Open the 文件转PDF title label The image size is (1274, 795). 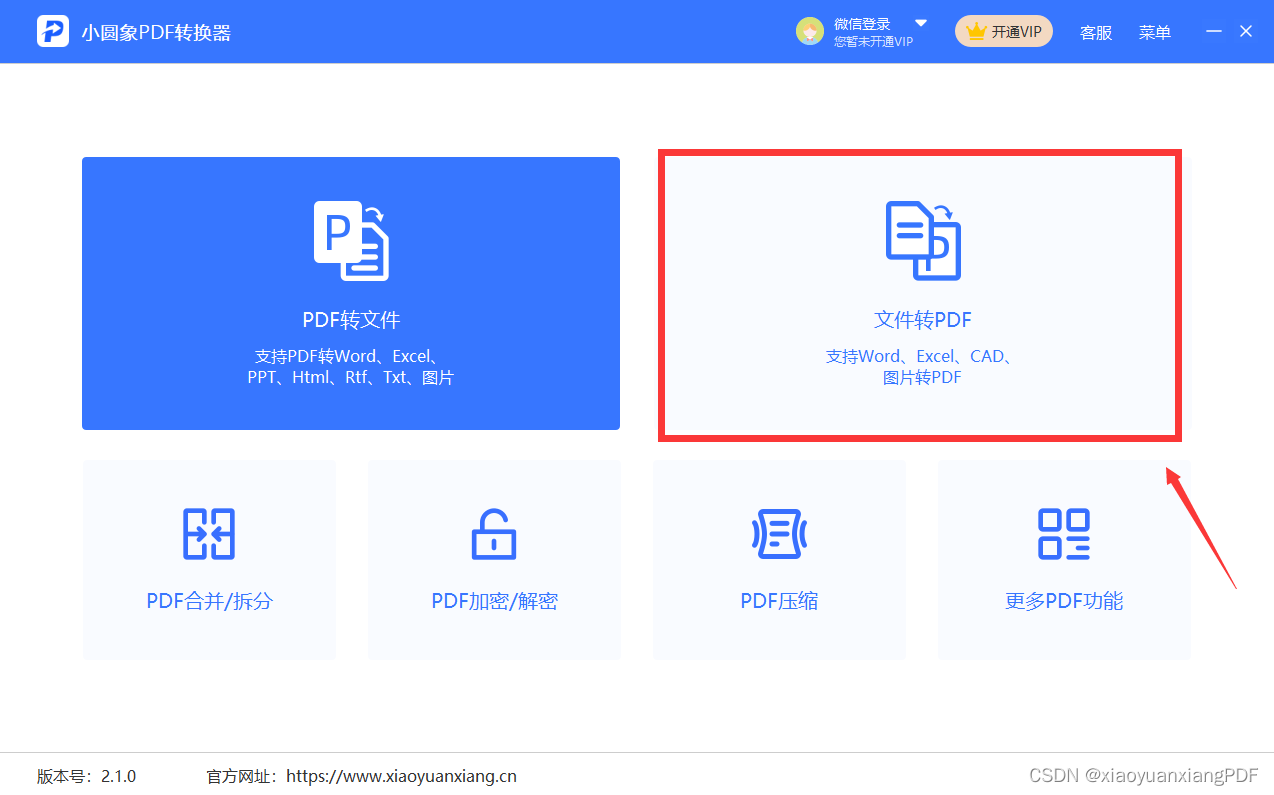click(x=923, y=320)
